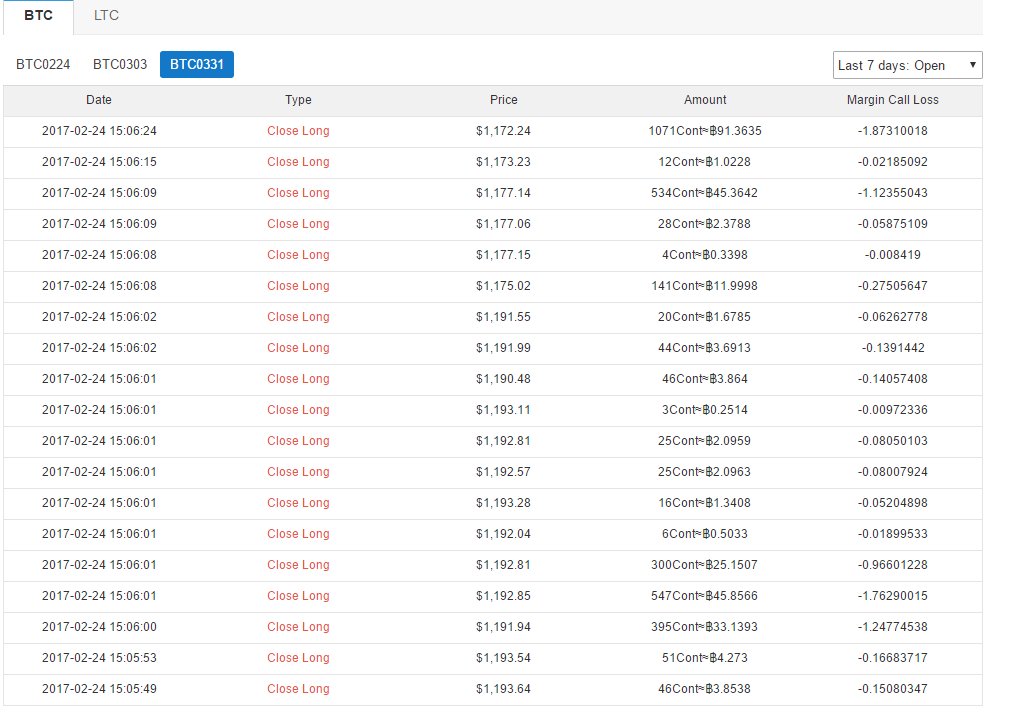Select the date 2017-02-24 15:05:49

click(99, 689)
